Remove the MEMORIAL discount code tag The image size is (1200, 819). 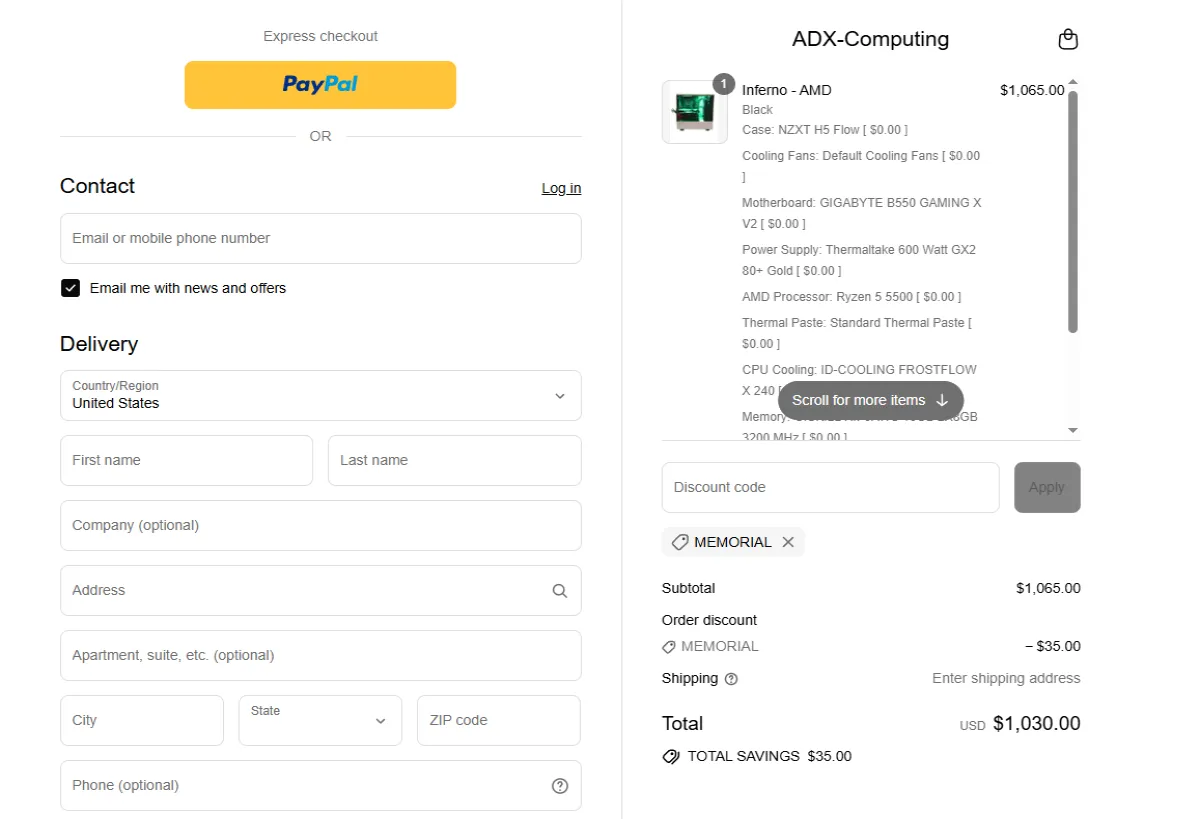(788, 542)
